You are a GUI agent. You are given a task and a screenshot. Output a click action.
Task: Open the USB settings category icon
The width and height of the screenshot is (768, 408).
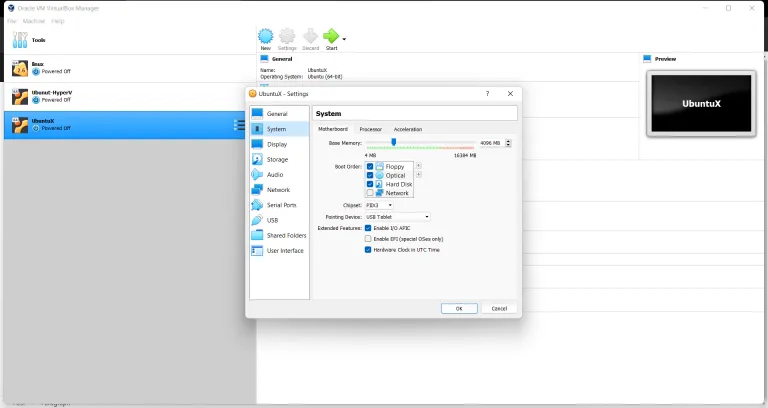click(257, 220)
